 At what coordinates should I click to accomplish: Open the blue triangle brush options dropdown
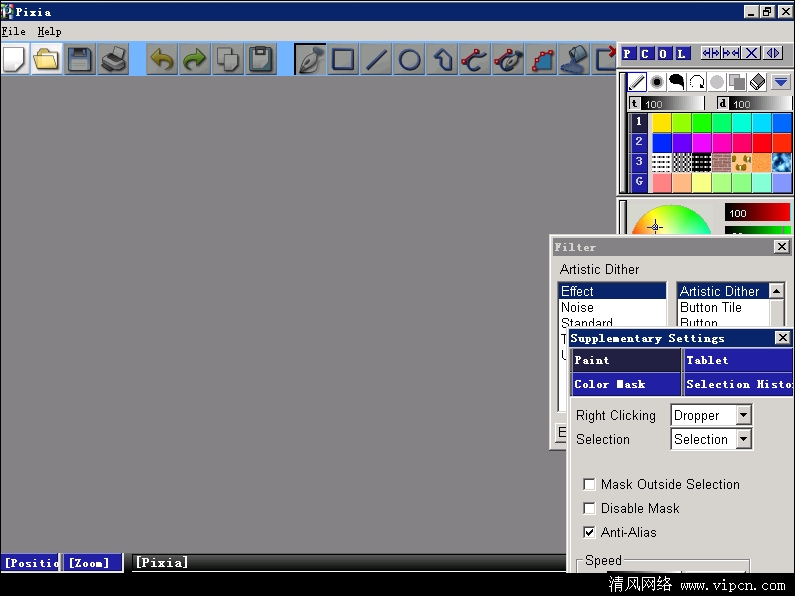pos(781,82)
